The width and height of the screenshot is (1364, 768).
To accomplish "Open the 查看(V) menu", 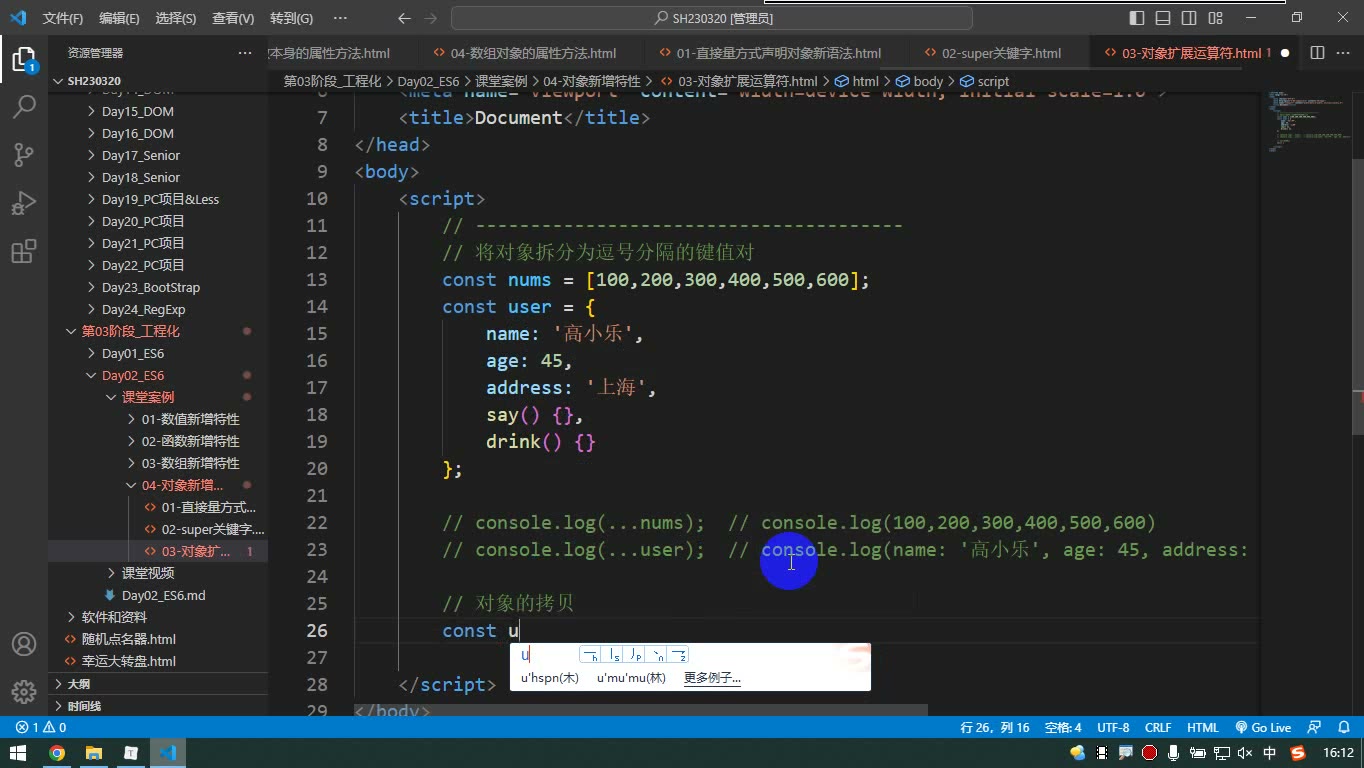I will [233, 18].
